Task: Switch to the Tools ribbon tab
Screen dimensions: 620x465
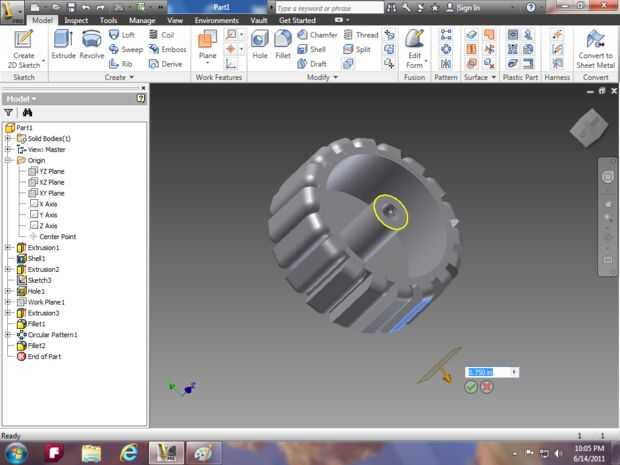Action: coord(108,20)
